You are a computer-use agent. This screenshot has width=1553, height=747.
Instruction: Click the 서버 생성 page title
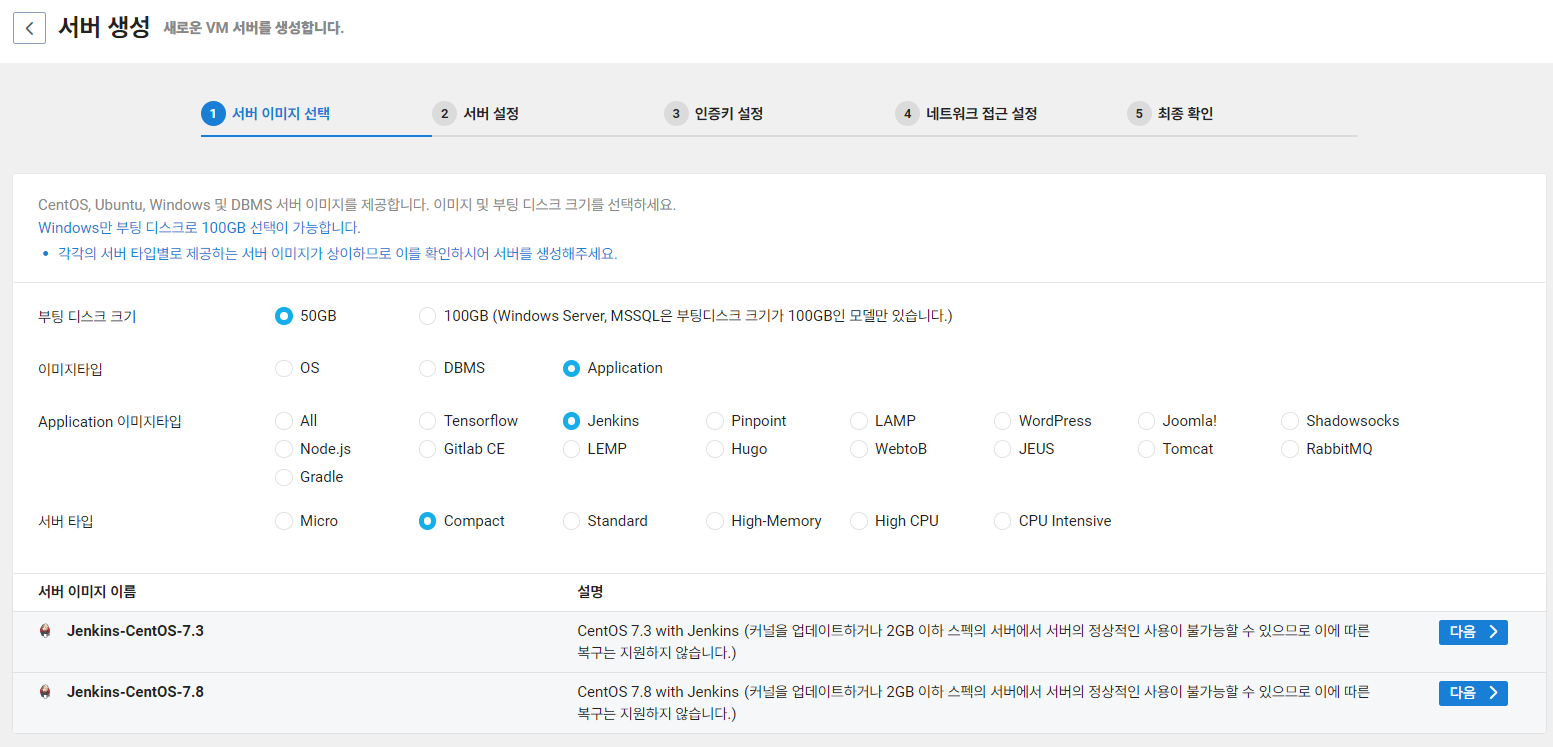coord(104,27)
